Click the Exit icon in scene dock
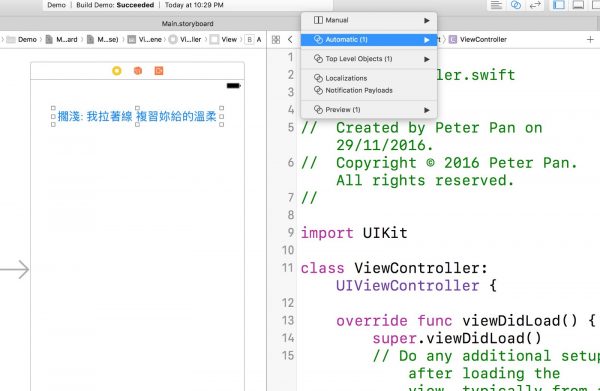The width and height of the screenshot is (600, 391). tap(159, 71)
